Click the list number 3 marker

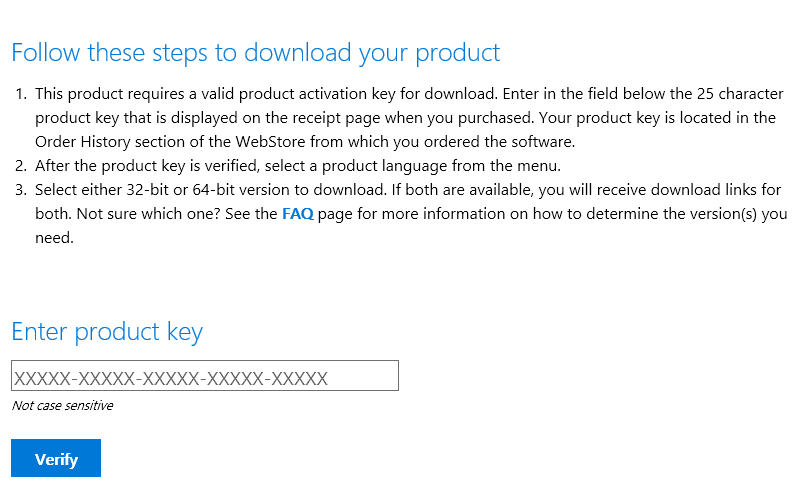pyautogui.click(x=21, y=189)
